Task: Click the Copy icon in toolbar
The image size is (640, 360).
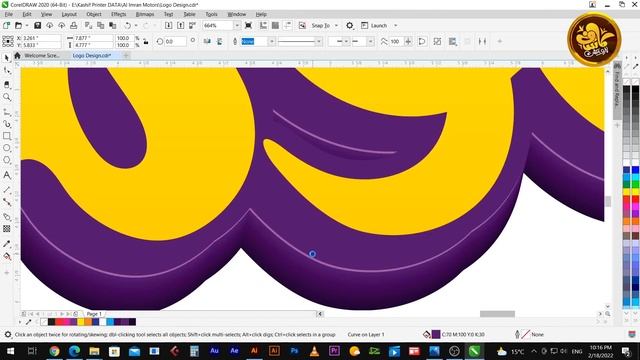Action: tap(100, 25)
